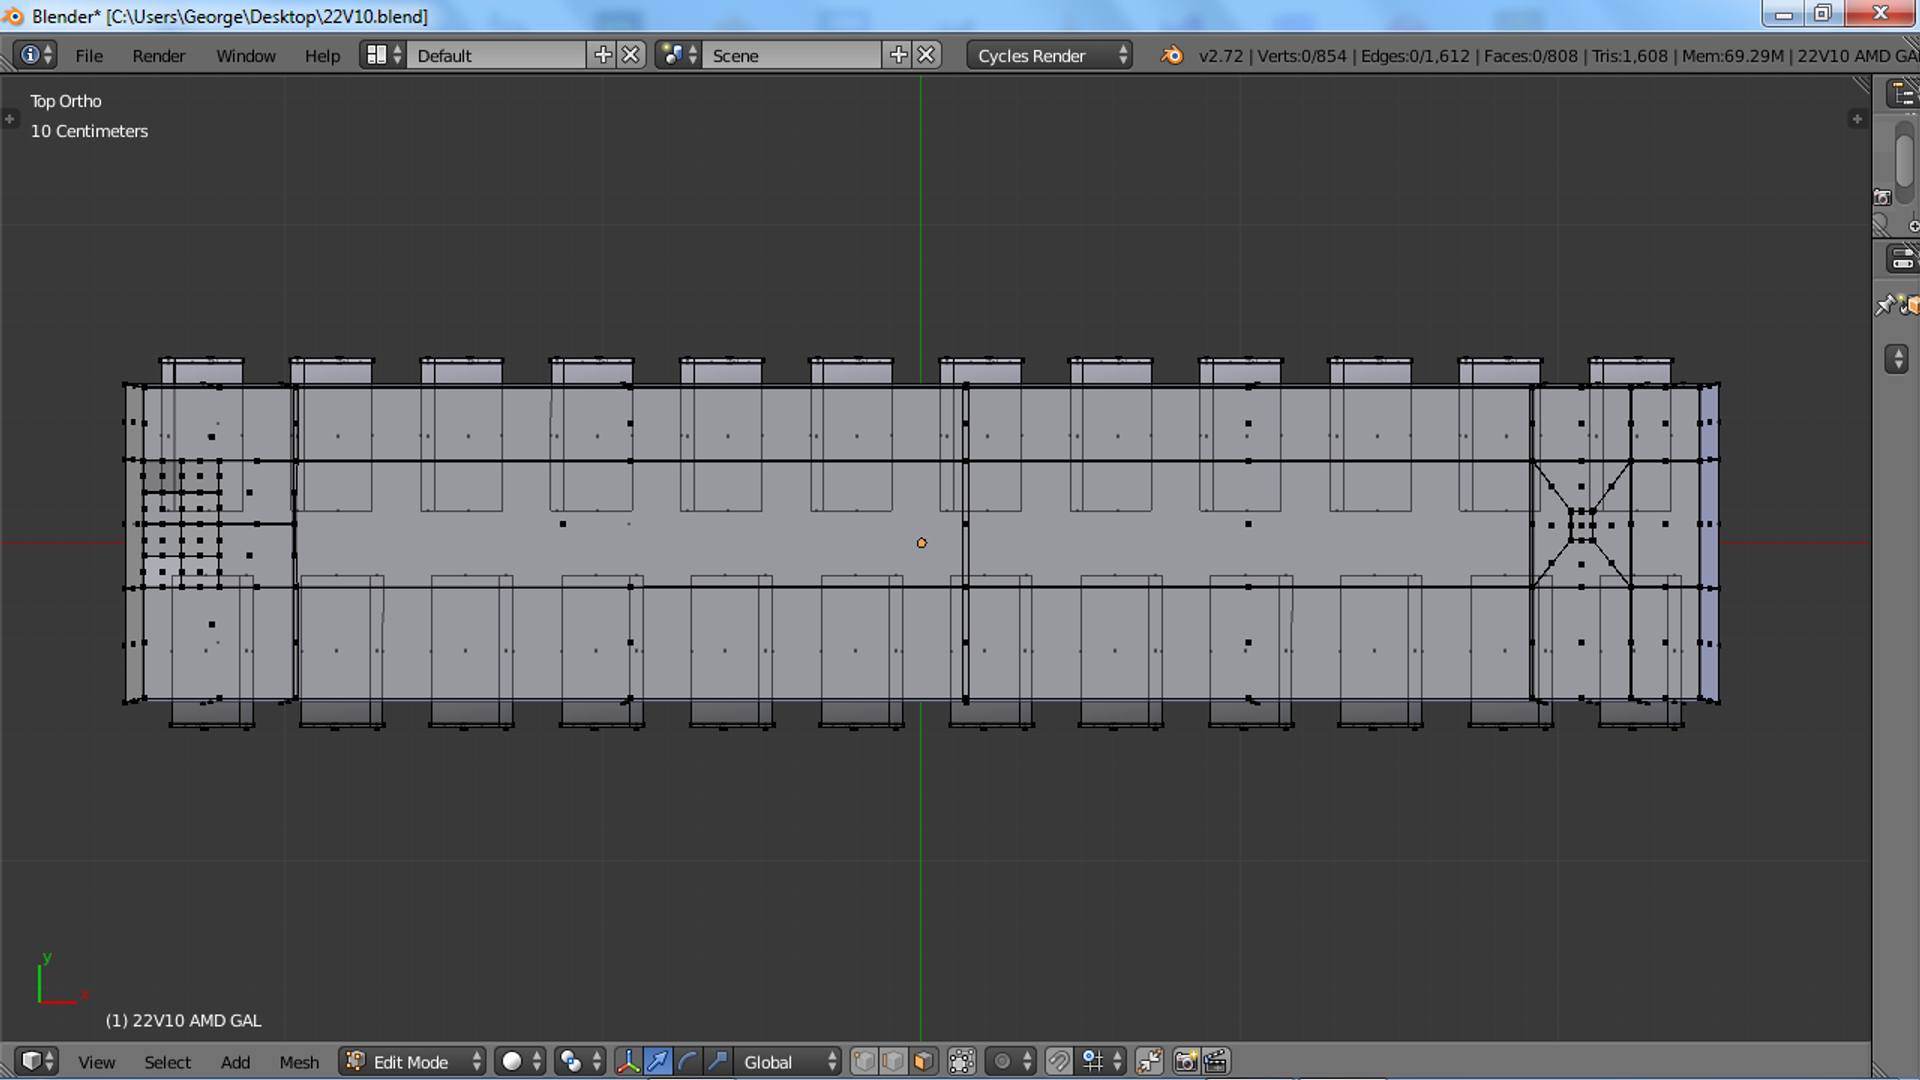Image resolution: width=1920 pixels, height=1080 pixels.
Task: Enable face select mode
Action: coord(924,1062)
